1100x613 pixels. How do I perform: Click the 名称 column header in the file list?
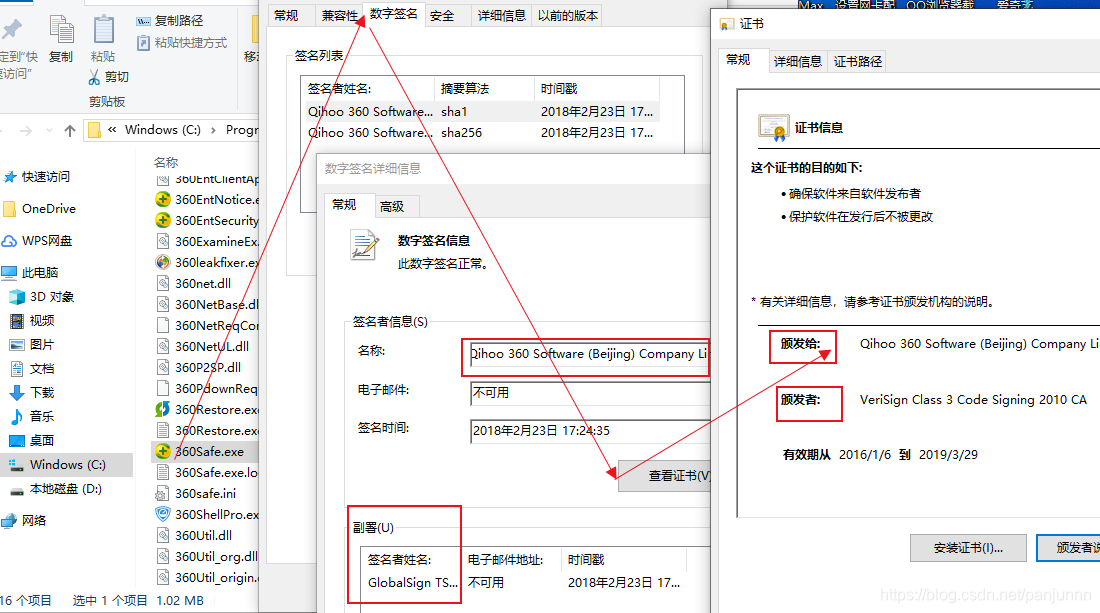click(166, 163)
